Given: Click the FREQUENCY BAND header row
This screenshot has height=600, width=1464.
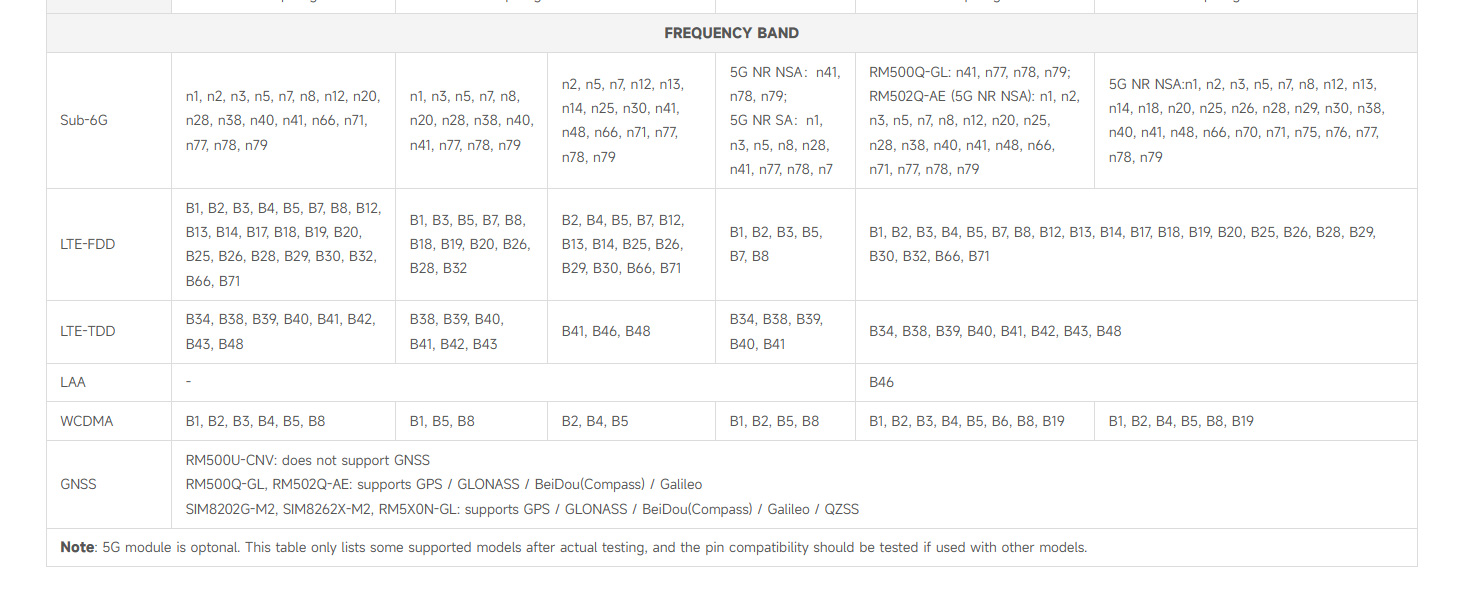Looking at the screenshot, I should (731, 33).
